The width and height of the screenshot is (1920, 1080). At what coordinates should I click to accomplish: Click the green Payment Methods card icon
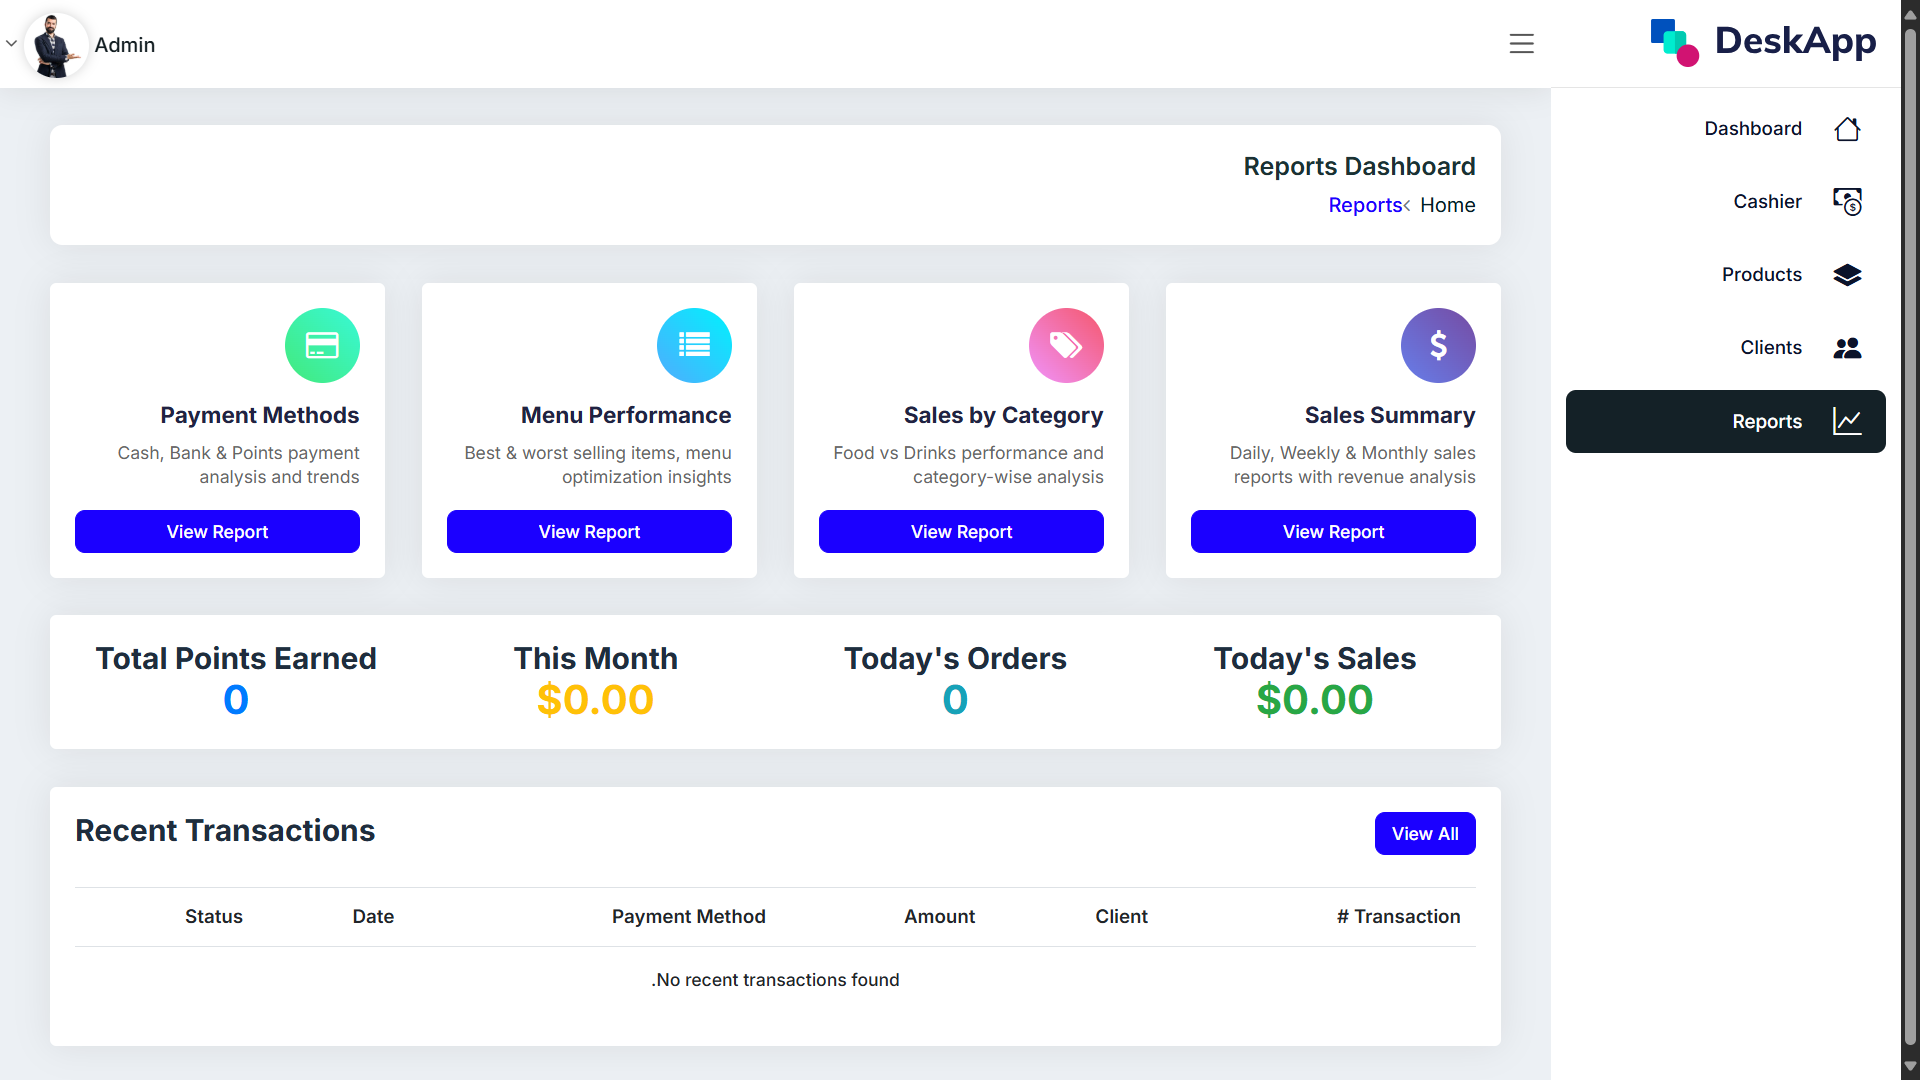point(322,345)
